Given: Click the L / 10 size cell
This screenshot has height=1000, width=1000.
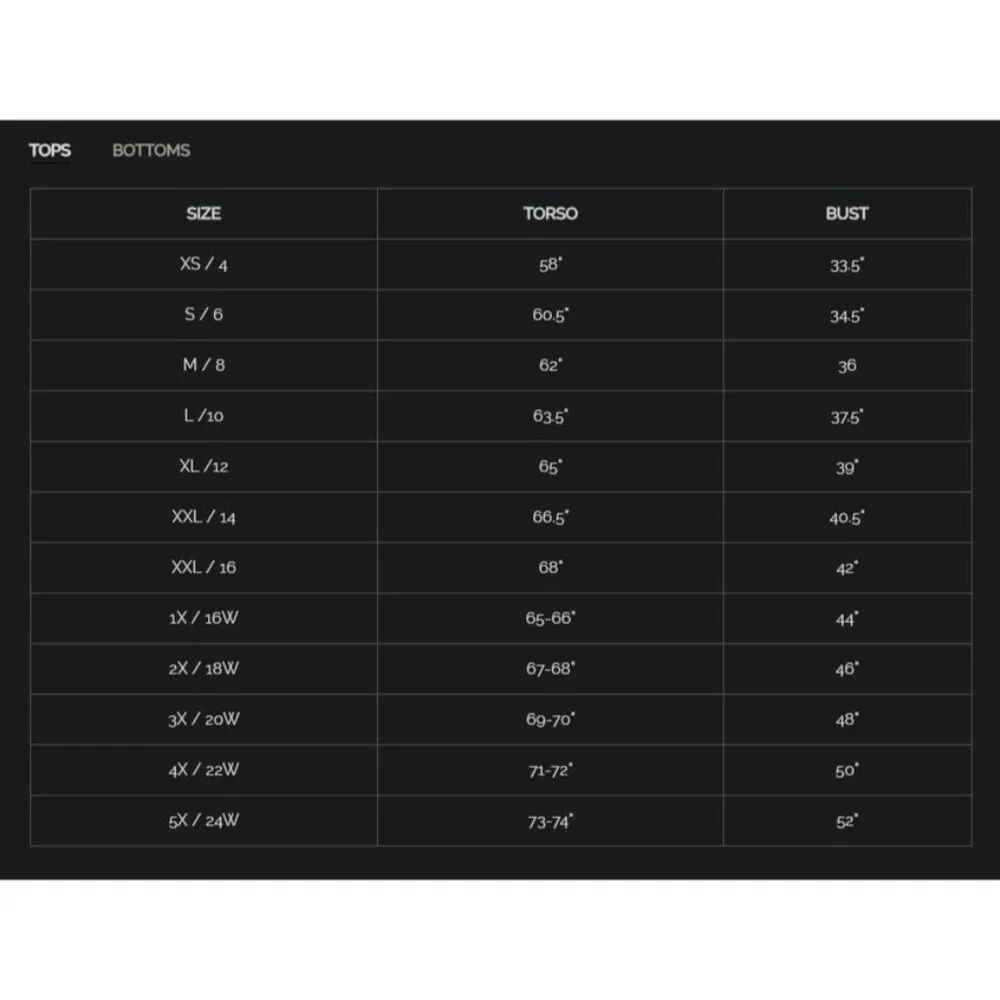Looking at the screenshot, I should coord(203,415).
